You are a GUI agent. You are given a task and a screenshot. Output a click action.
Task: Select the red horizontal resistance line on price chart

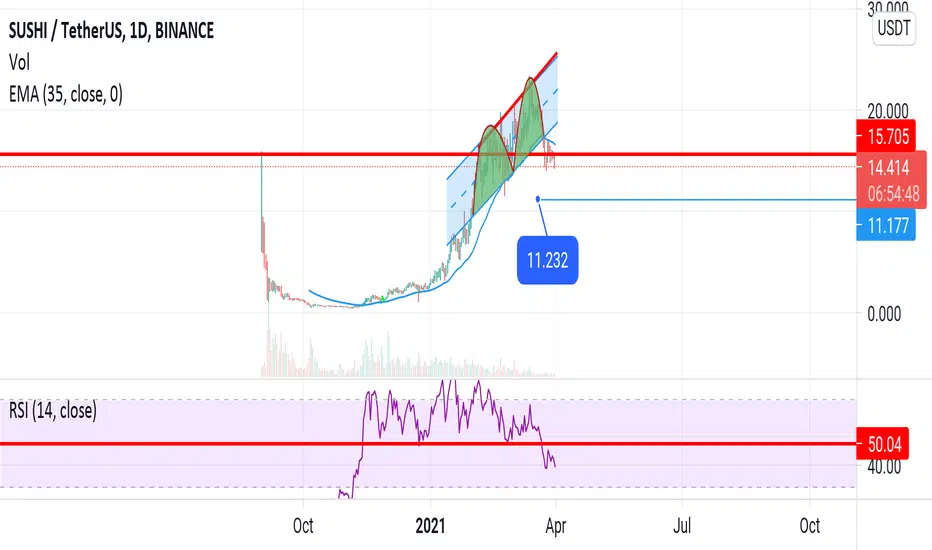pyautogui.click(x=428, y=155)
